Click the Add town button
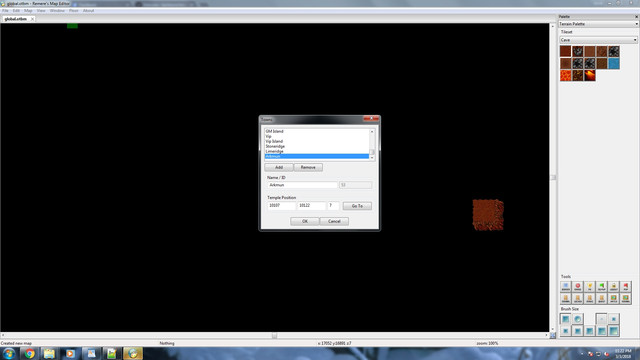 coord(279,167)
